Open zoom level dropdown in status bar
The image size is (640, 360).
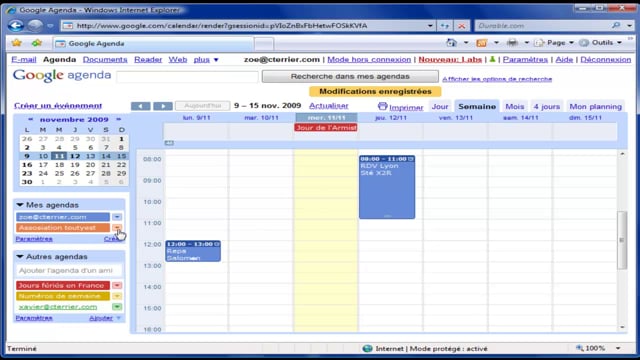618,348
